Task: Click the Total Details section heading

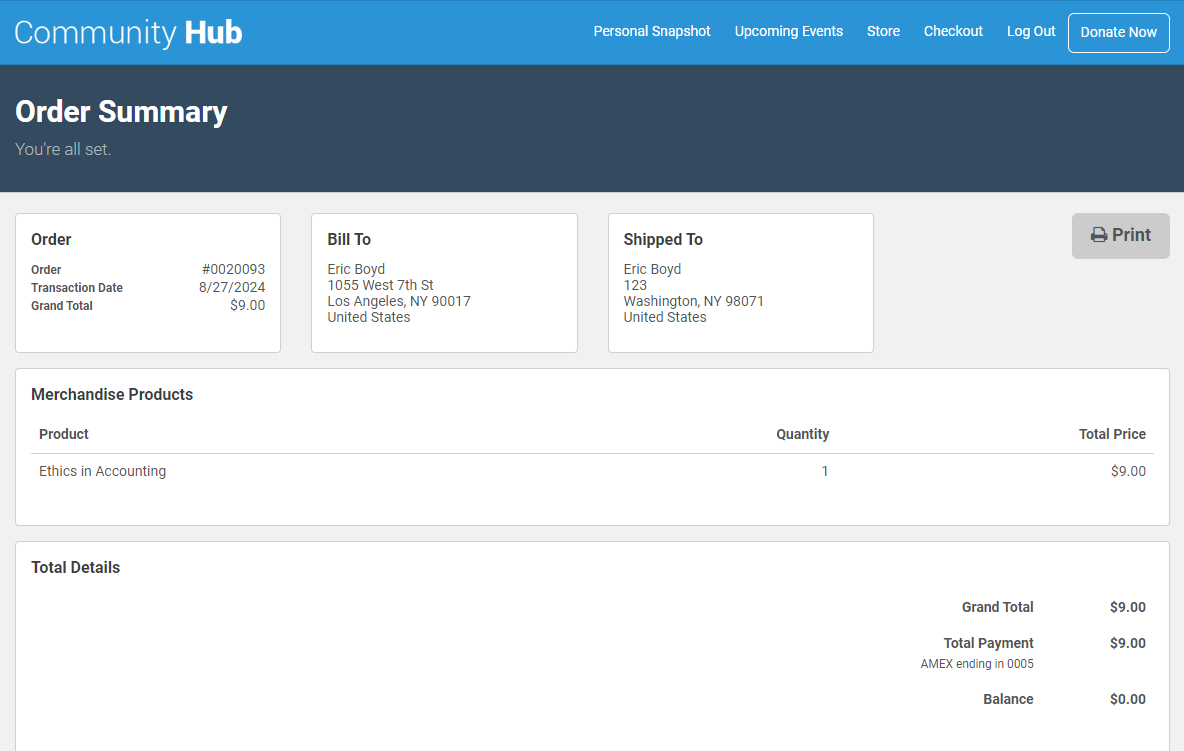Action: click(76, 567)
